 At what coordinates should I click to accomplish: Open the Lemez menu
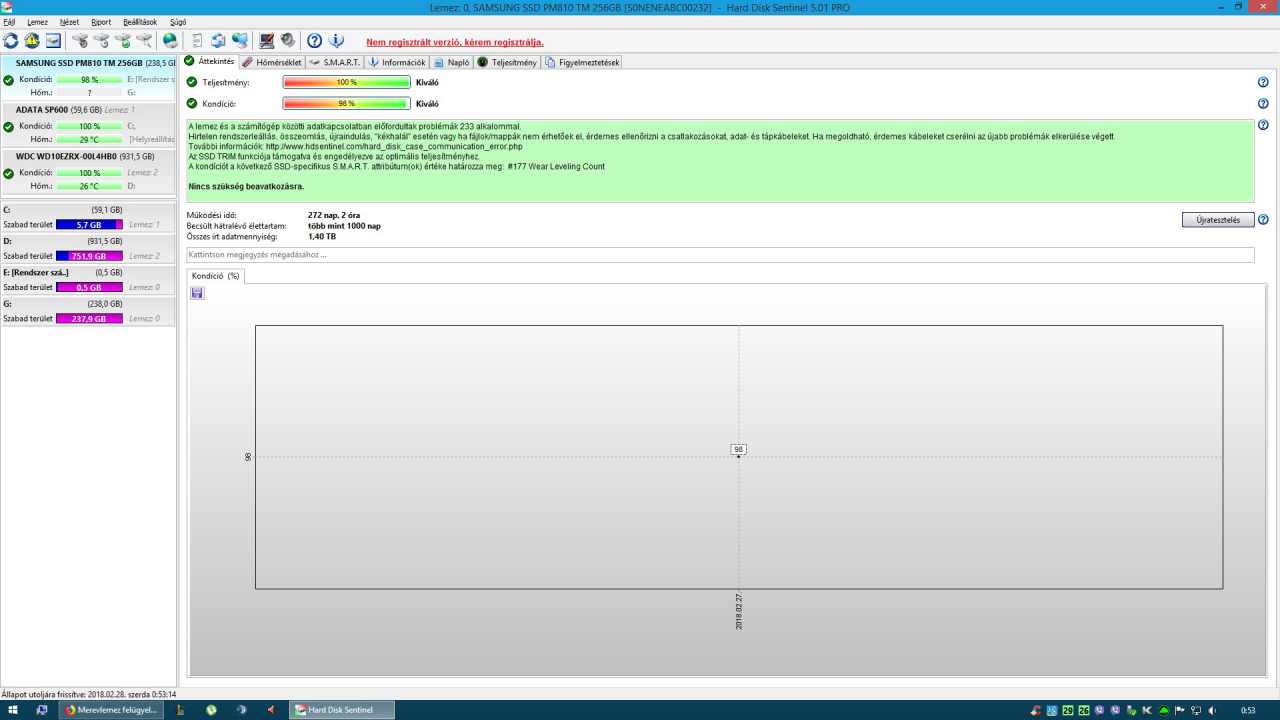point(38,22)
